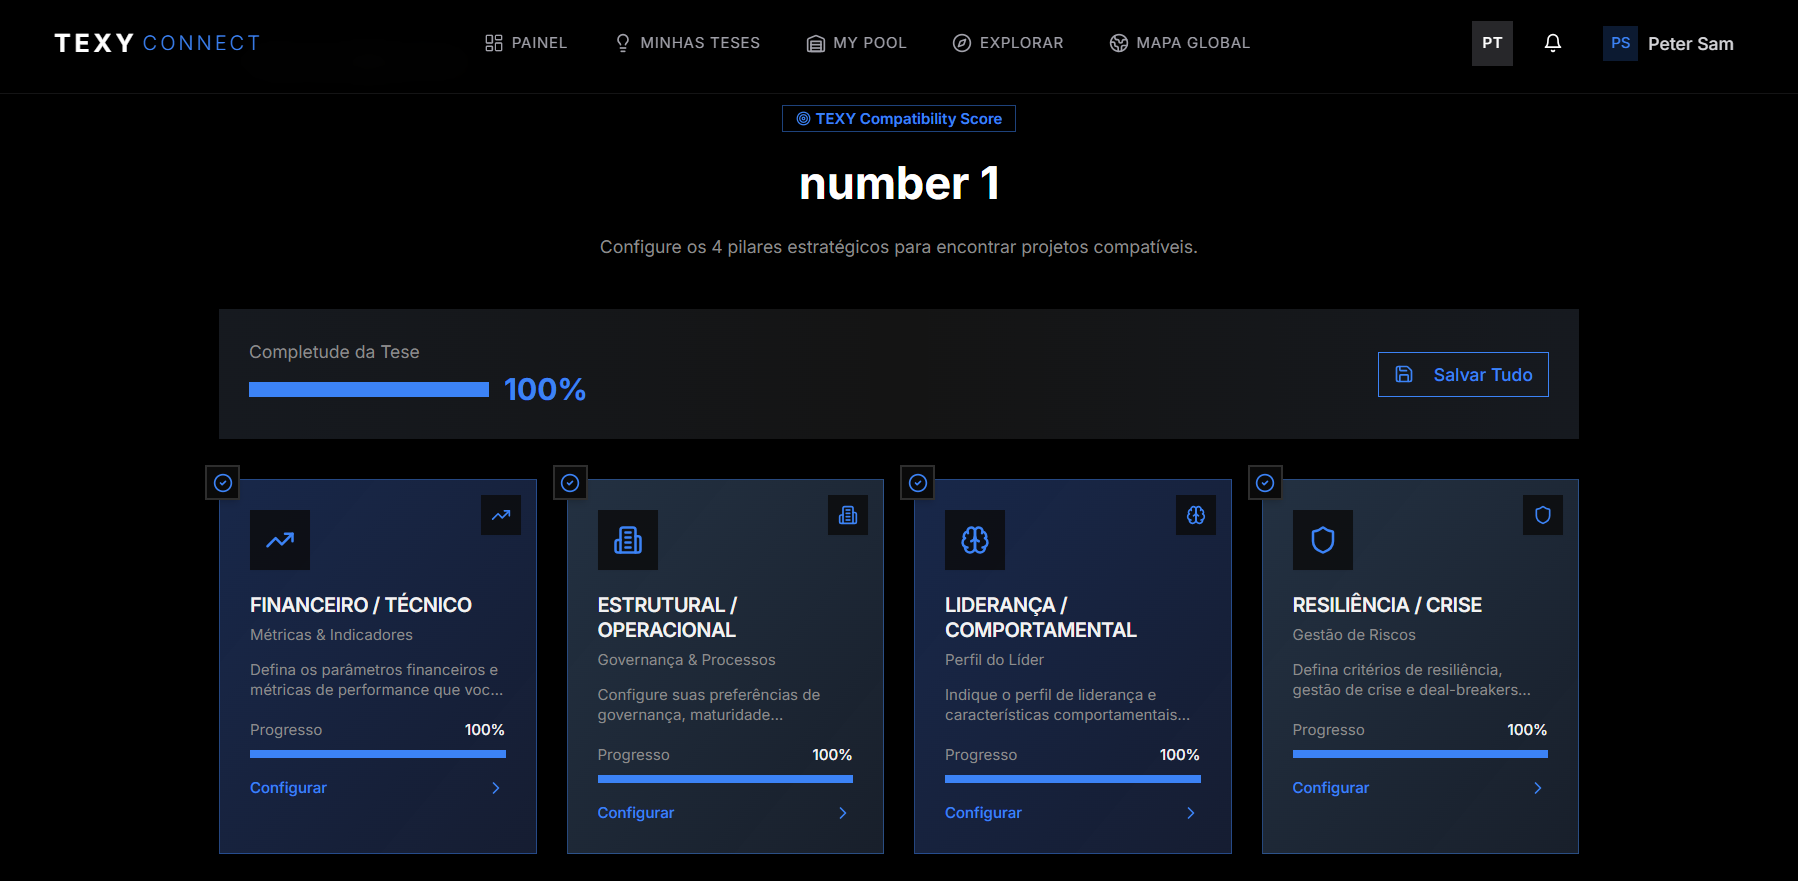
Task: Click the 'Governança & Processos' subtitle
Action: pyautogui.click(x=687, y=660)
